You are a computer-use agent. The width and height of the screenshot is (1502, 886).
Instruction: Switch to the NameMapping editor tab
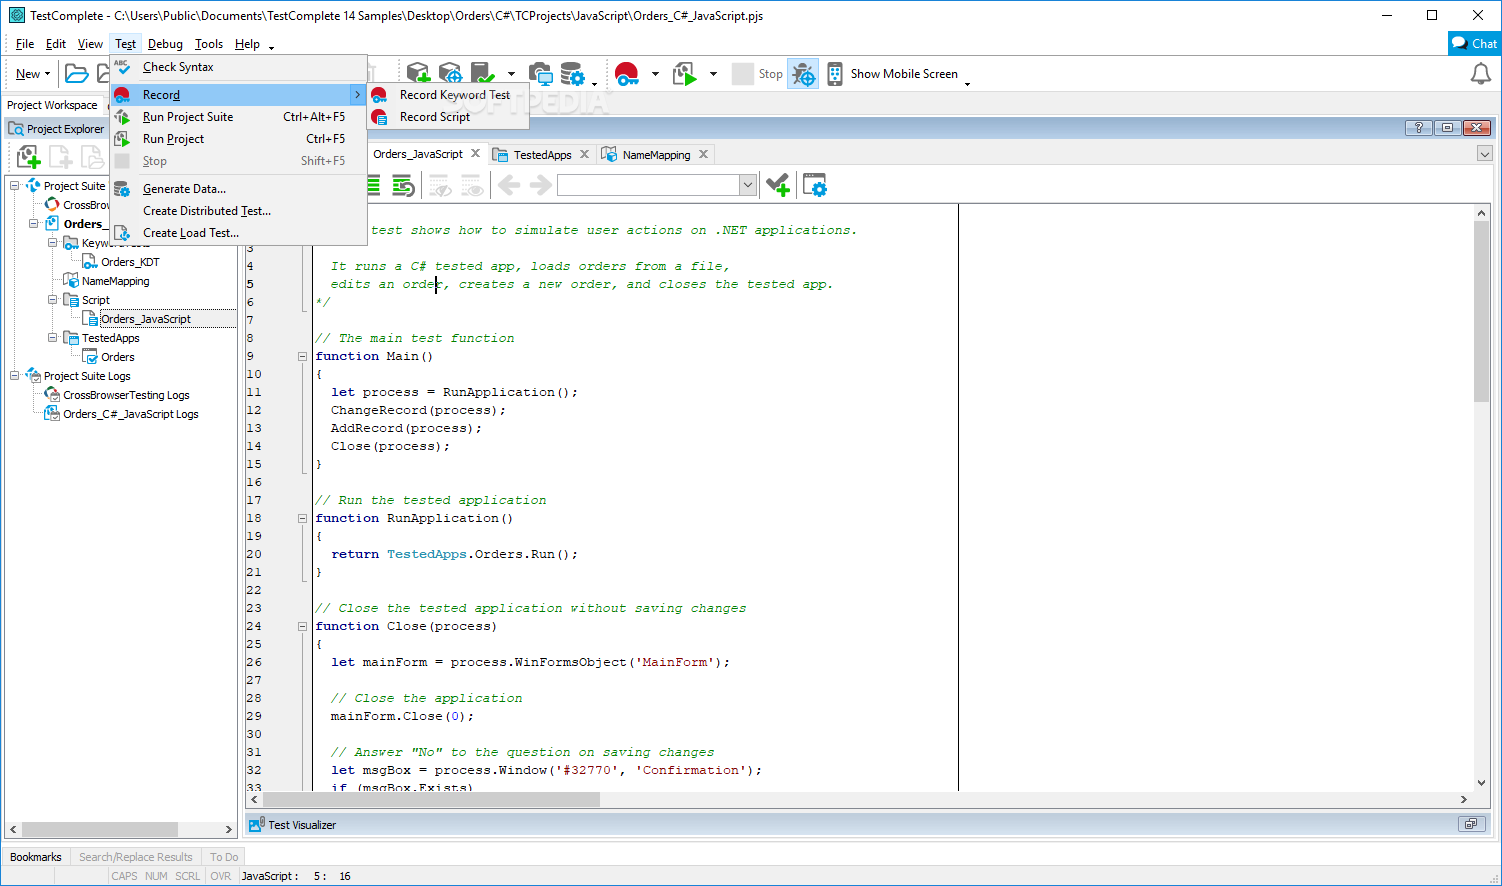pyautogui.click(x=655, y=155)
